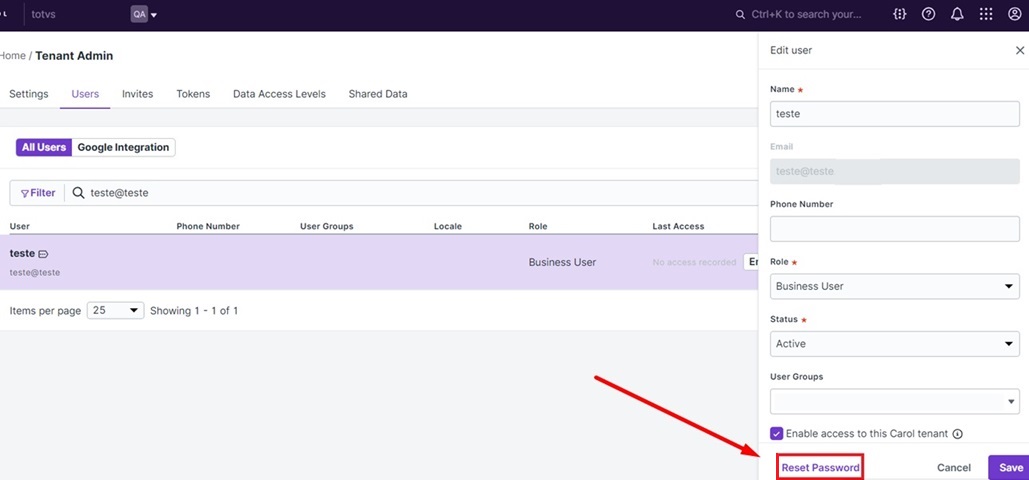Click the Ctrl+K global search box
The height and width of the screenshot is (480, 1029).
(806, 14)
